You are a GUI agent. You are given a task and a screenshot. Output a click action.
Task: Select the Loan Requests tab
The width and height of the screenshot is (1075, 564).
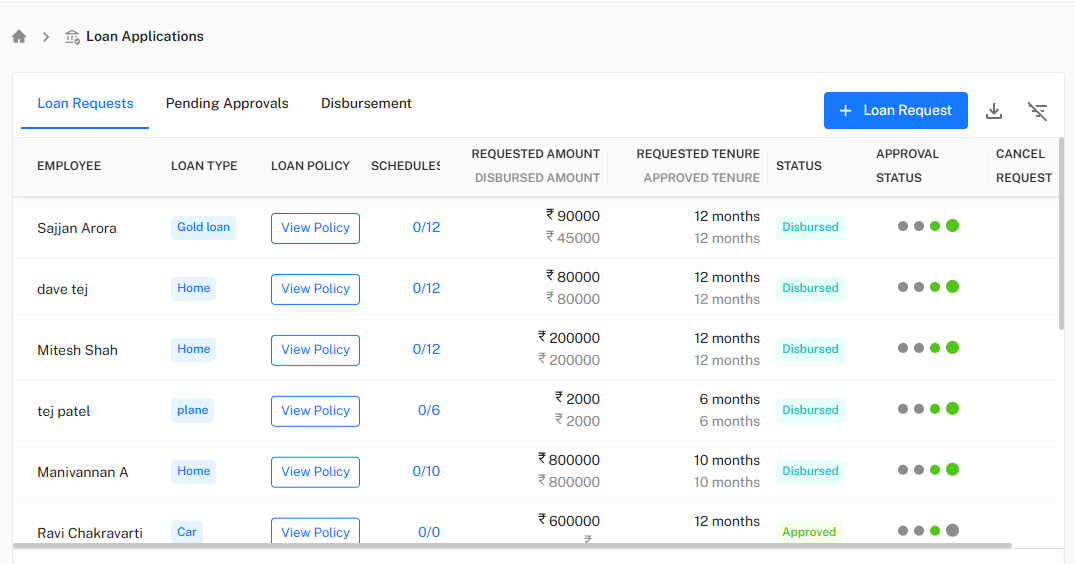coord(85,104)
